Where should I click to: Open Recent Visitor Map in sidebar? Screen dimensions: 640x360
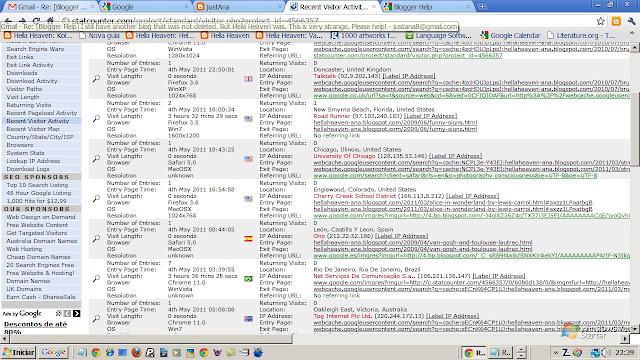33,129
